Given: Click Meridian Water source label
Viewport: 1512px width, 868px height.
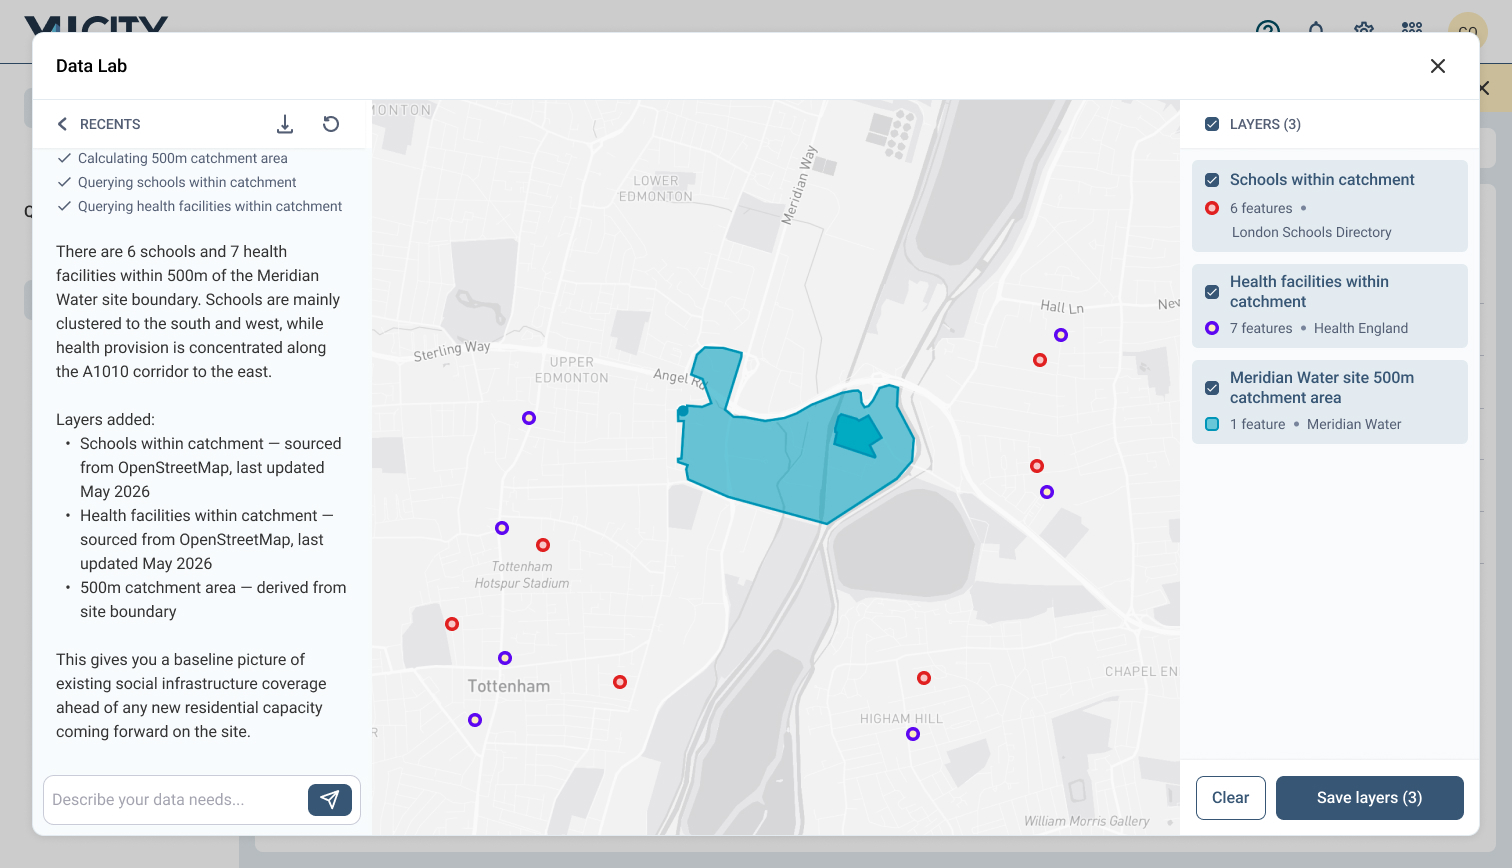Looking at the screenshot, I should pos(1354,424).
